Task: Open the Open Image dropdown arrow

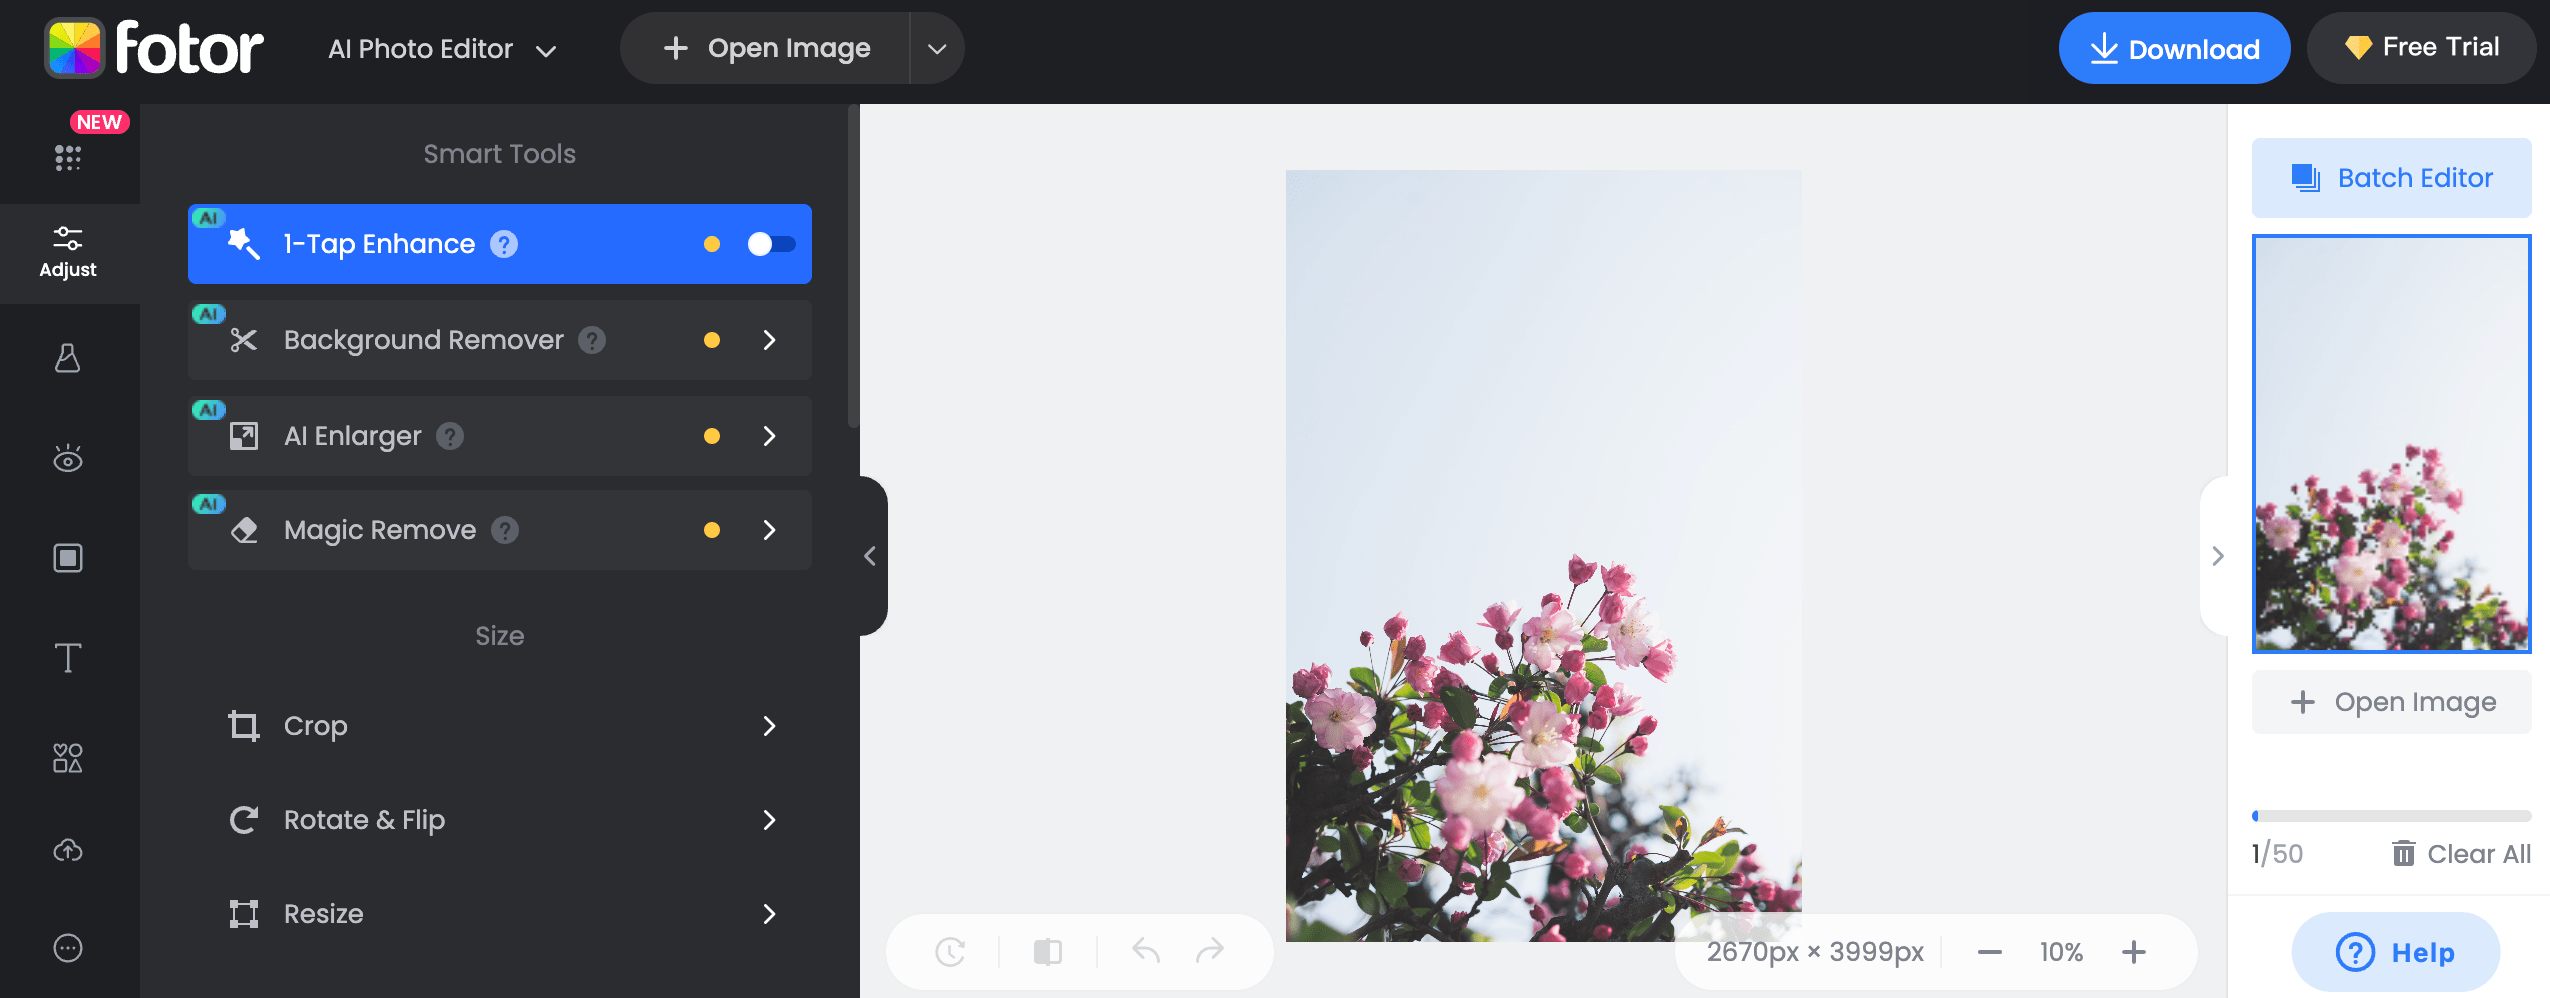Action: tap(936, 47)
